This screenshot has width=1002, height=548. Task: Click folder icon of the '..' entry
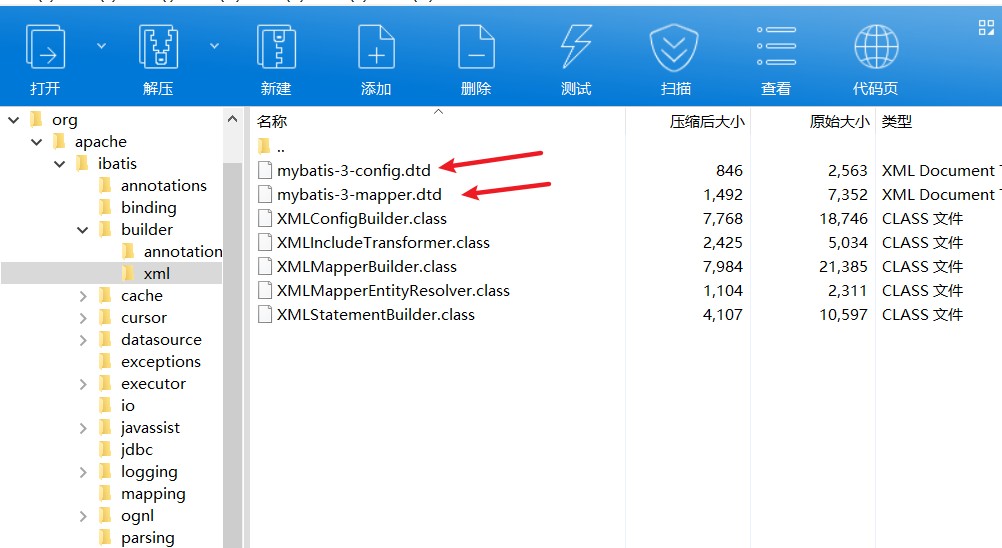264,147
